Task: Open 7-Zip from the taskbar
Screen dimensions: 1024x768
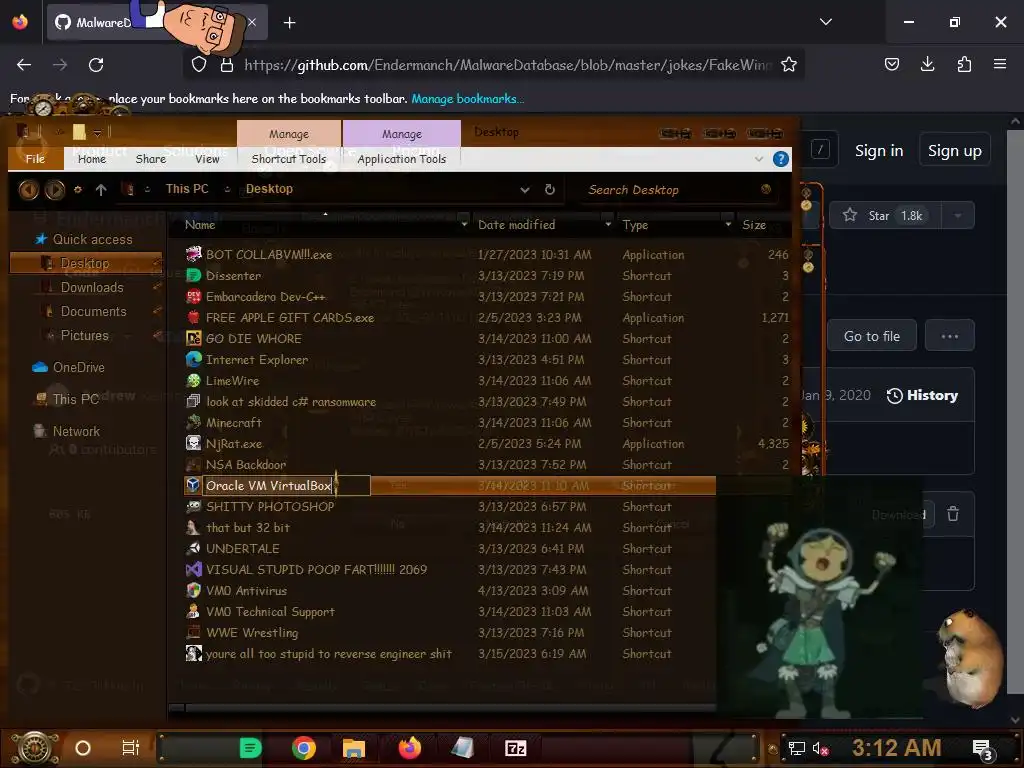Action: (x=515, y=748)
